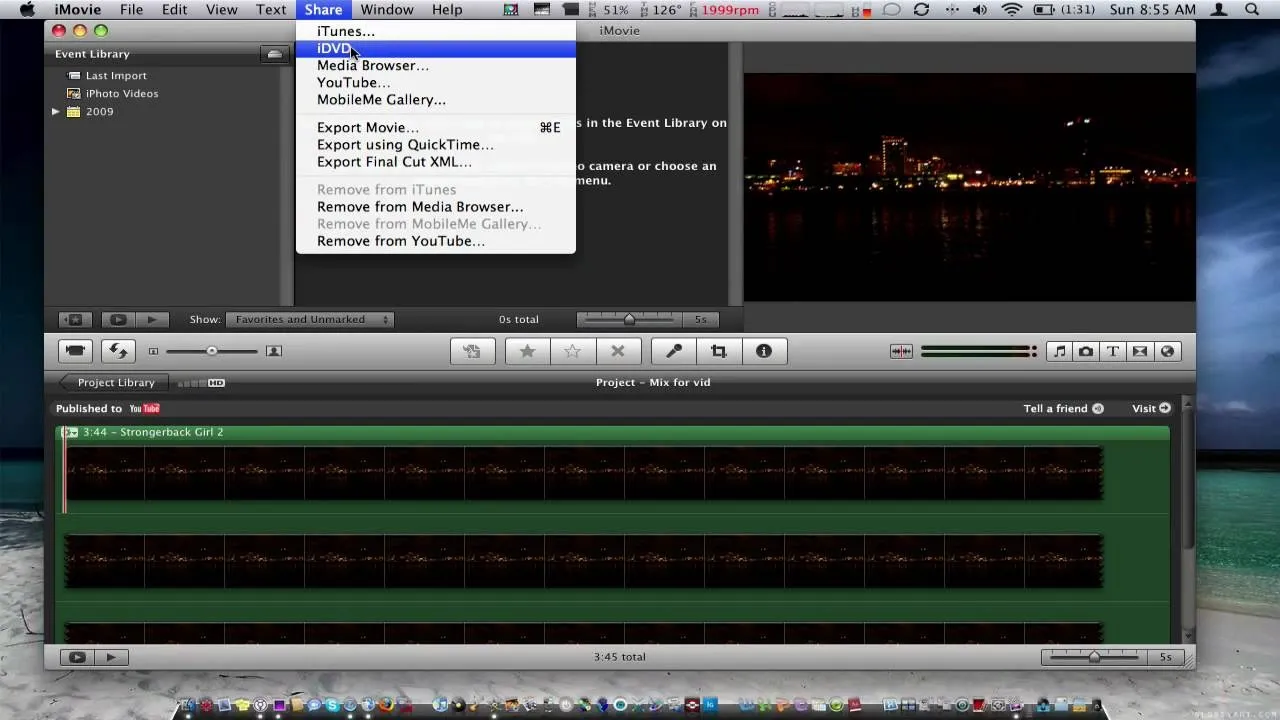This screenshot has height=720, width=1280.
Task: Mark selection as favorite with the filled star
Action: click(x=527, y=351)
